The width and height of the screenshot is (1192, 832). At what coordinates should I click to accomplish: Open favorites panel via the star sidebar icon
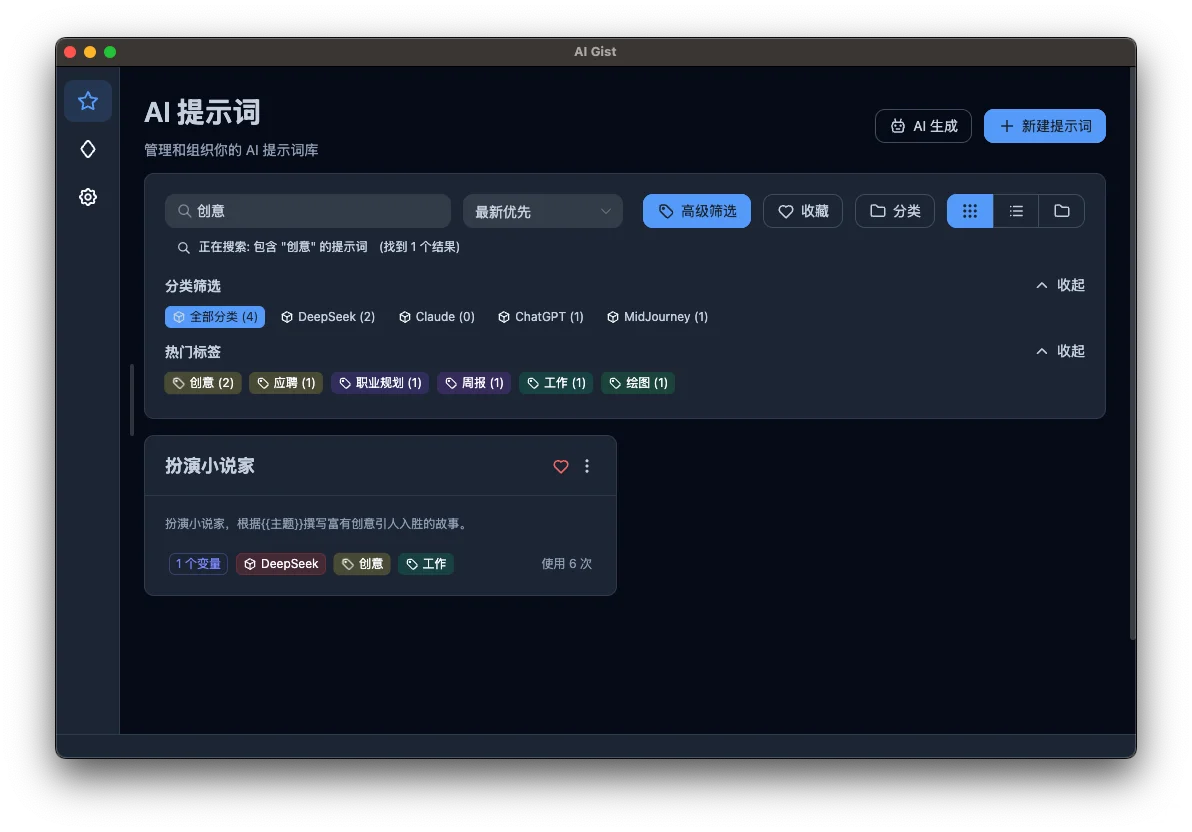point(88,101)
